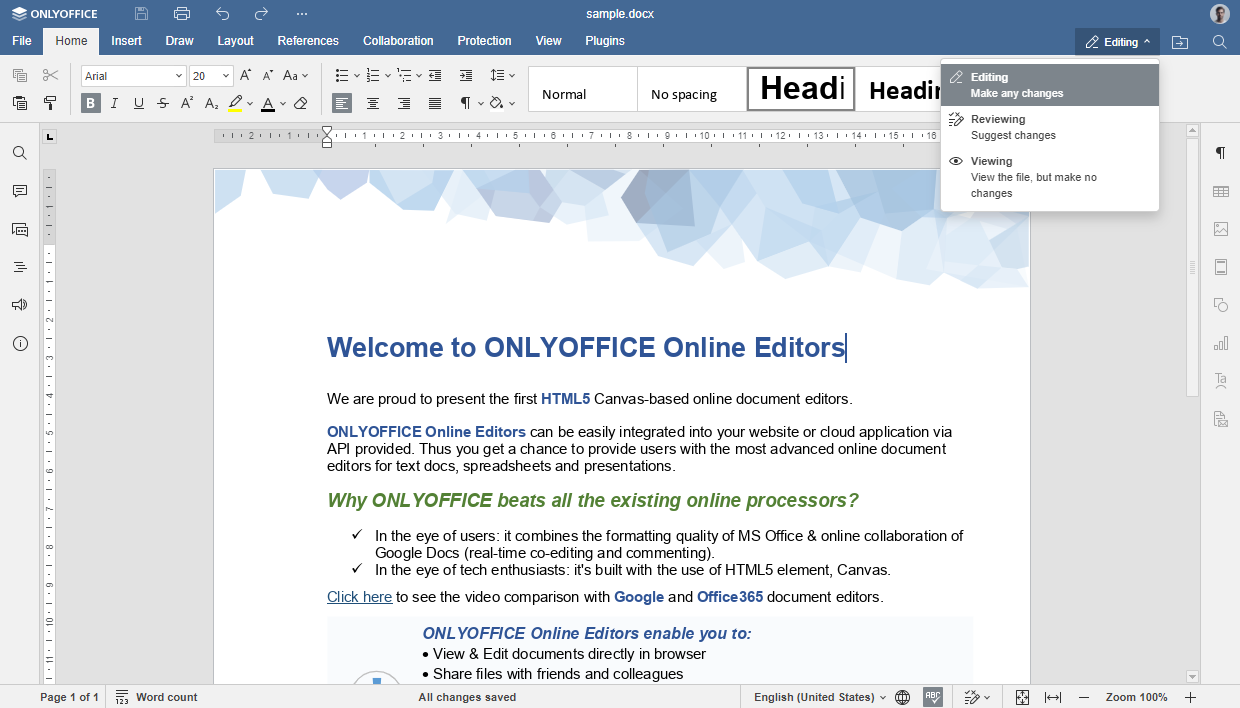1240x708 pixels.
Task: Open the Headings navigation panel icon
Action: pyautogui.click(x=19, y=267)
